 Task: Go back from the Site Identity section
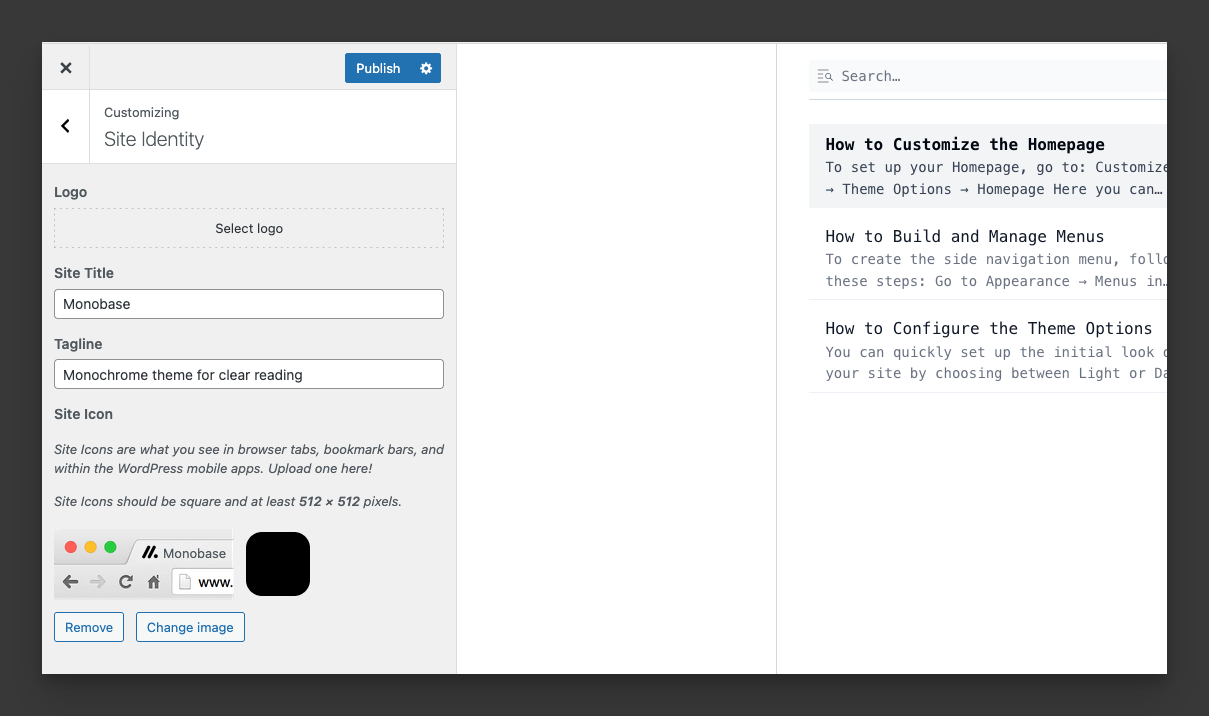tap(66, 126)
